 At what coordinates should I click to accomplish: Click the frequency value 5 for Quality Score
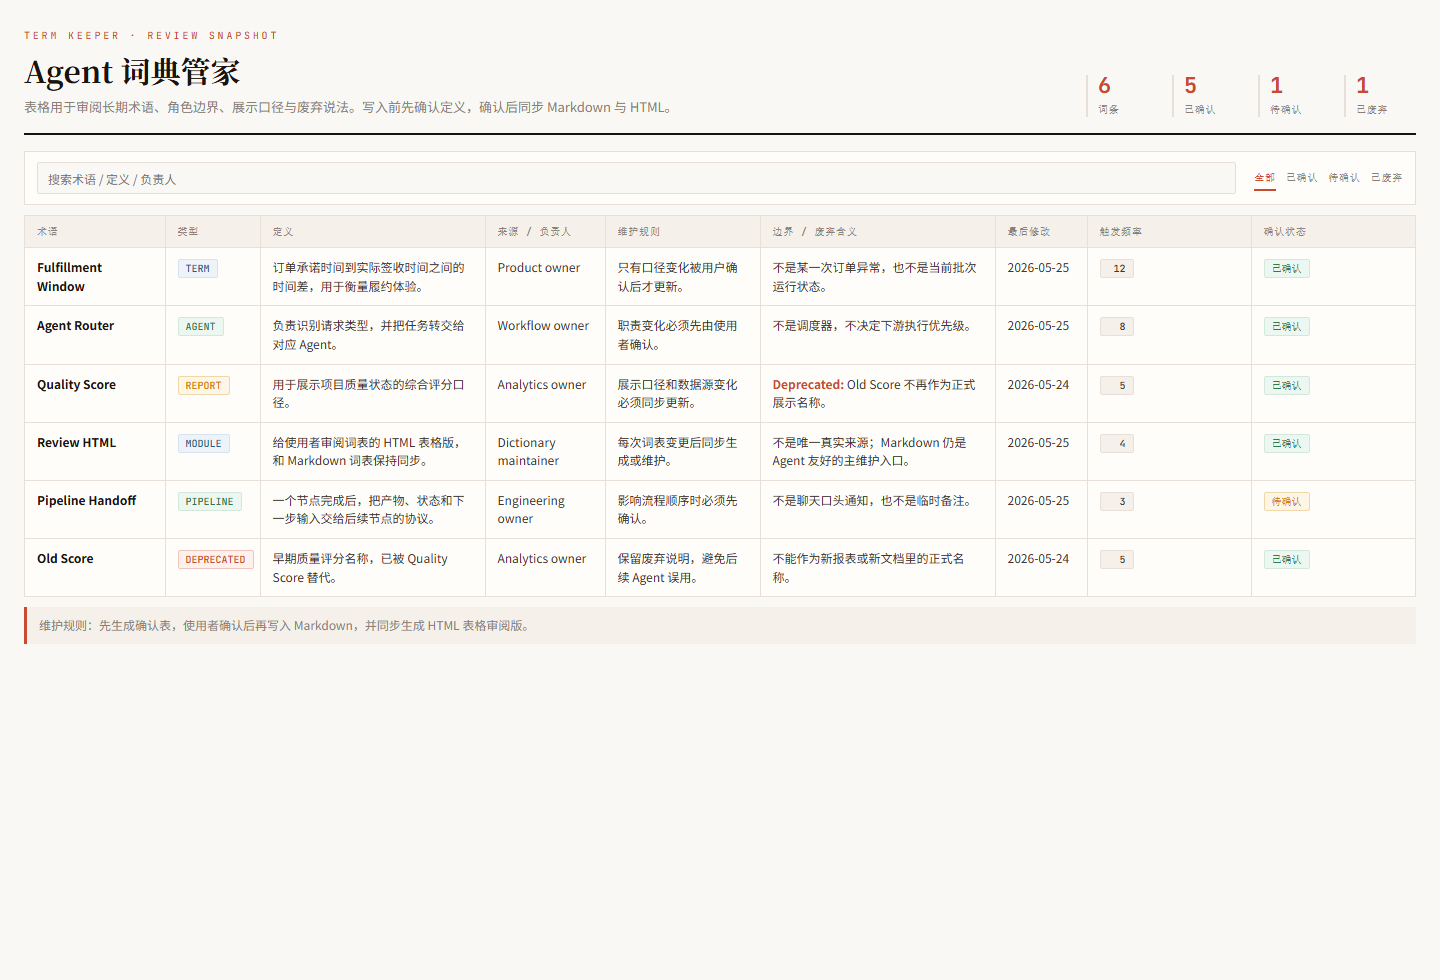click(1117, 386)
